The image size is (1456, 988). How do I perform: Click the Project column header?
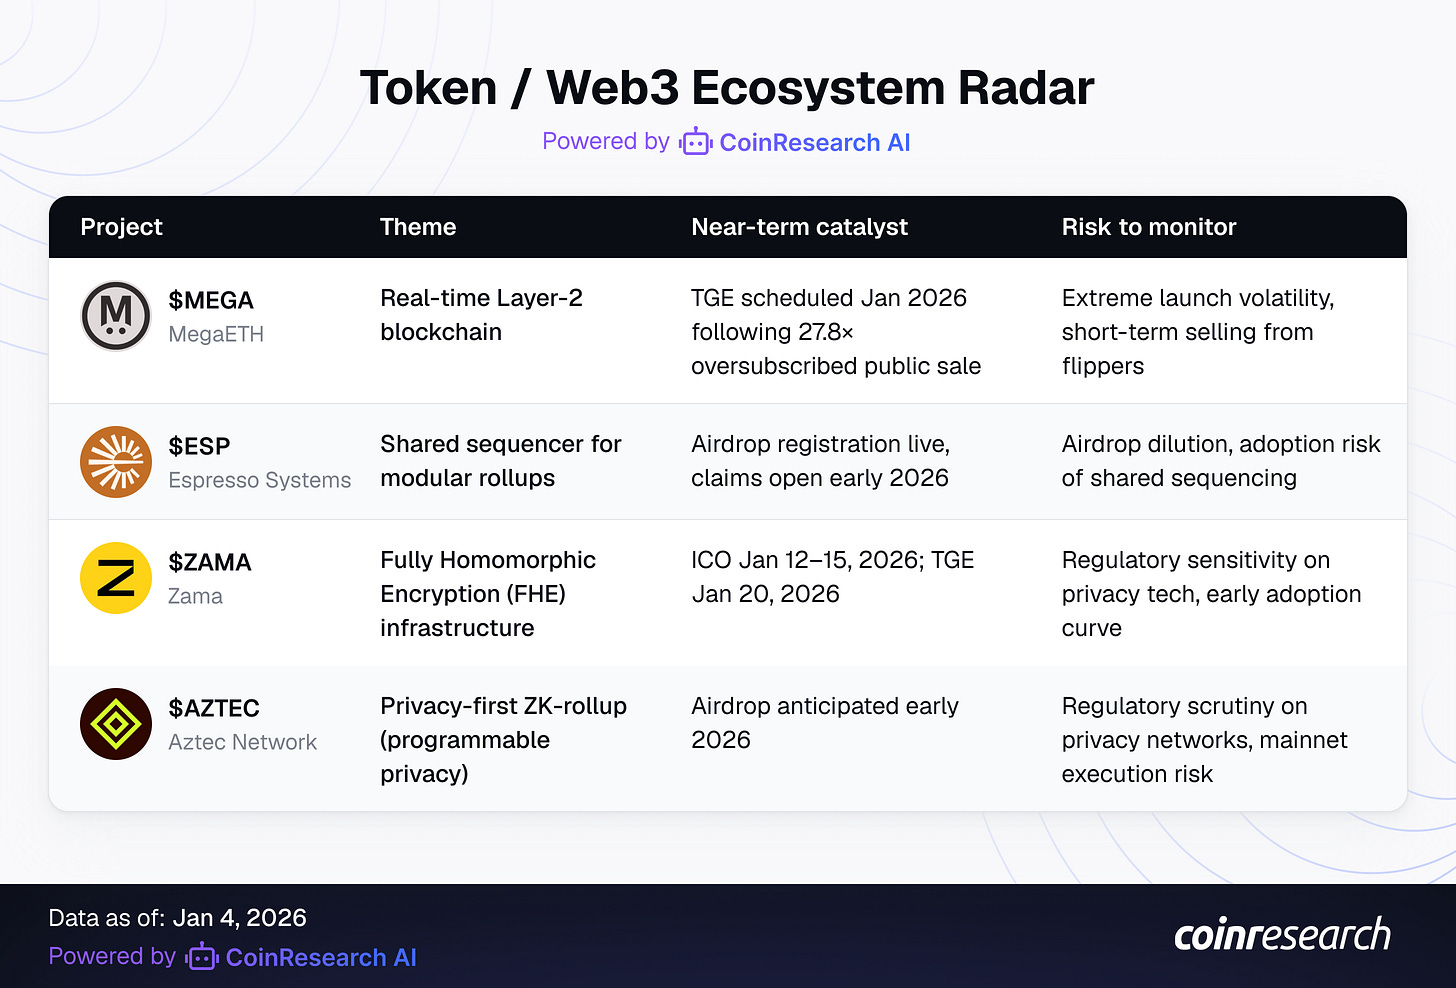pos(121,227)
